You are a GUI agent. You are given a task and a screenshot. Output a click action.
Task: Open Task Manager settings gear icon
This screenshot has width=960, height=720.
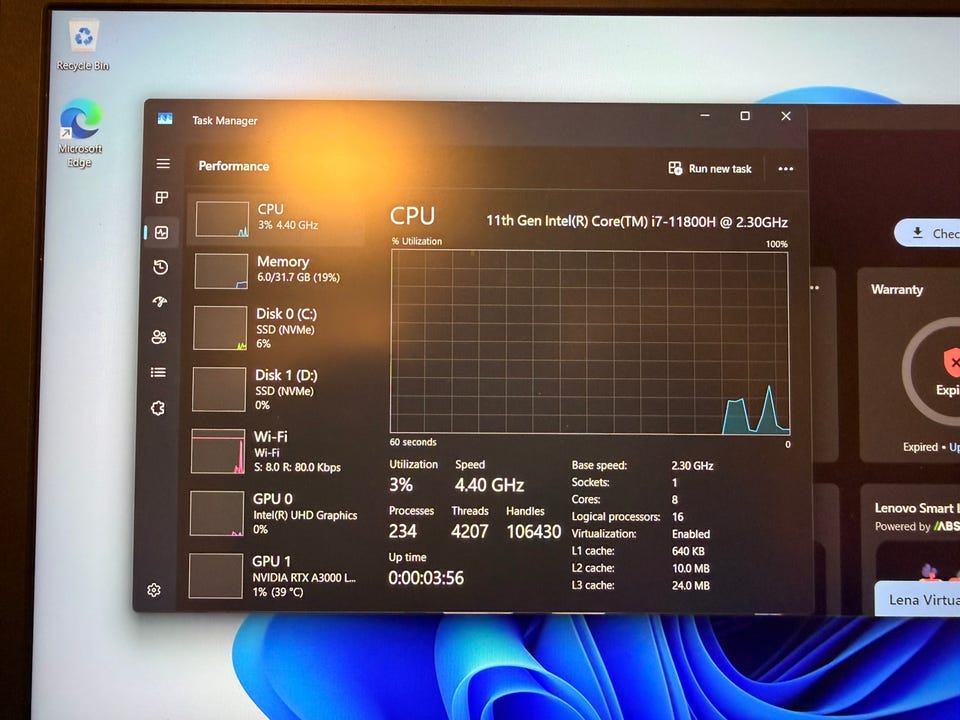[x=154, y=590]
